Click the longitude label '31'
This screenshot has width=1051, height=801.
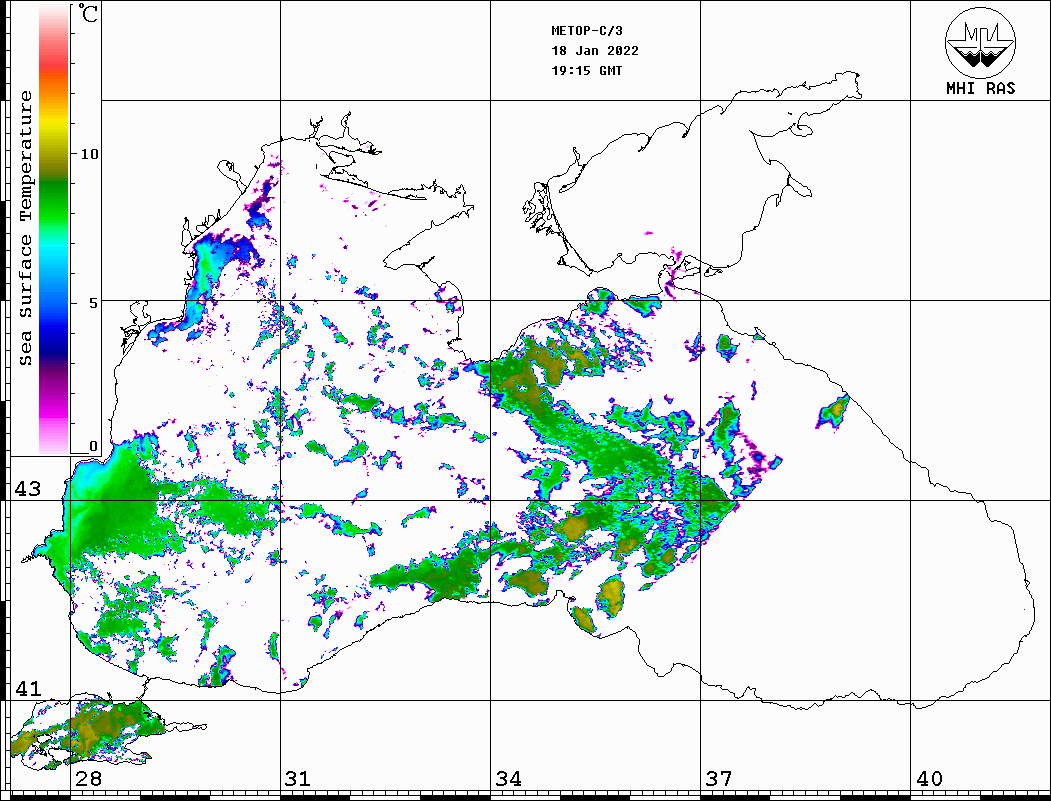tap(298, 779)
